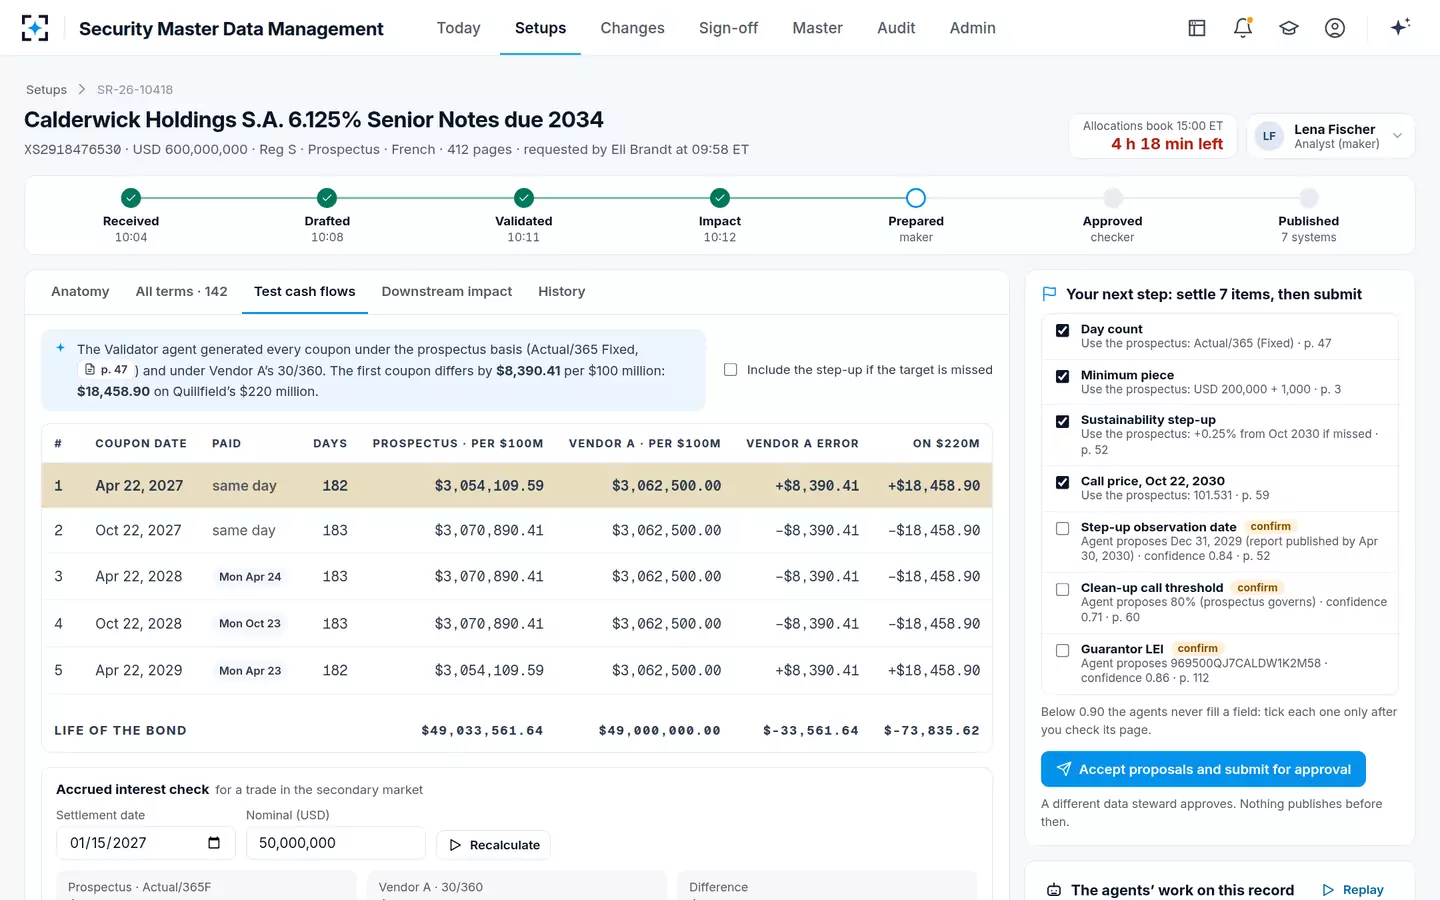Select coupon row Apr 22, 2027
The image size is (1440, 900).
tap(517, 485)
